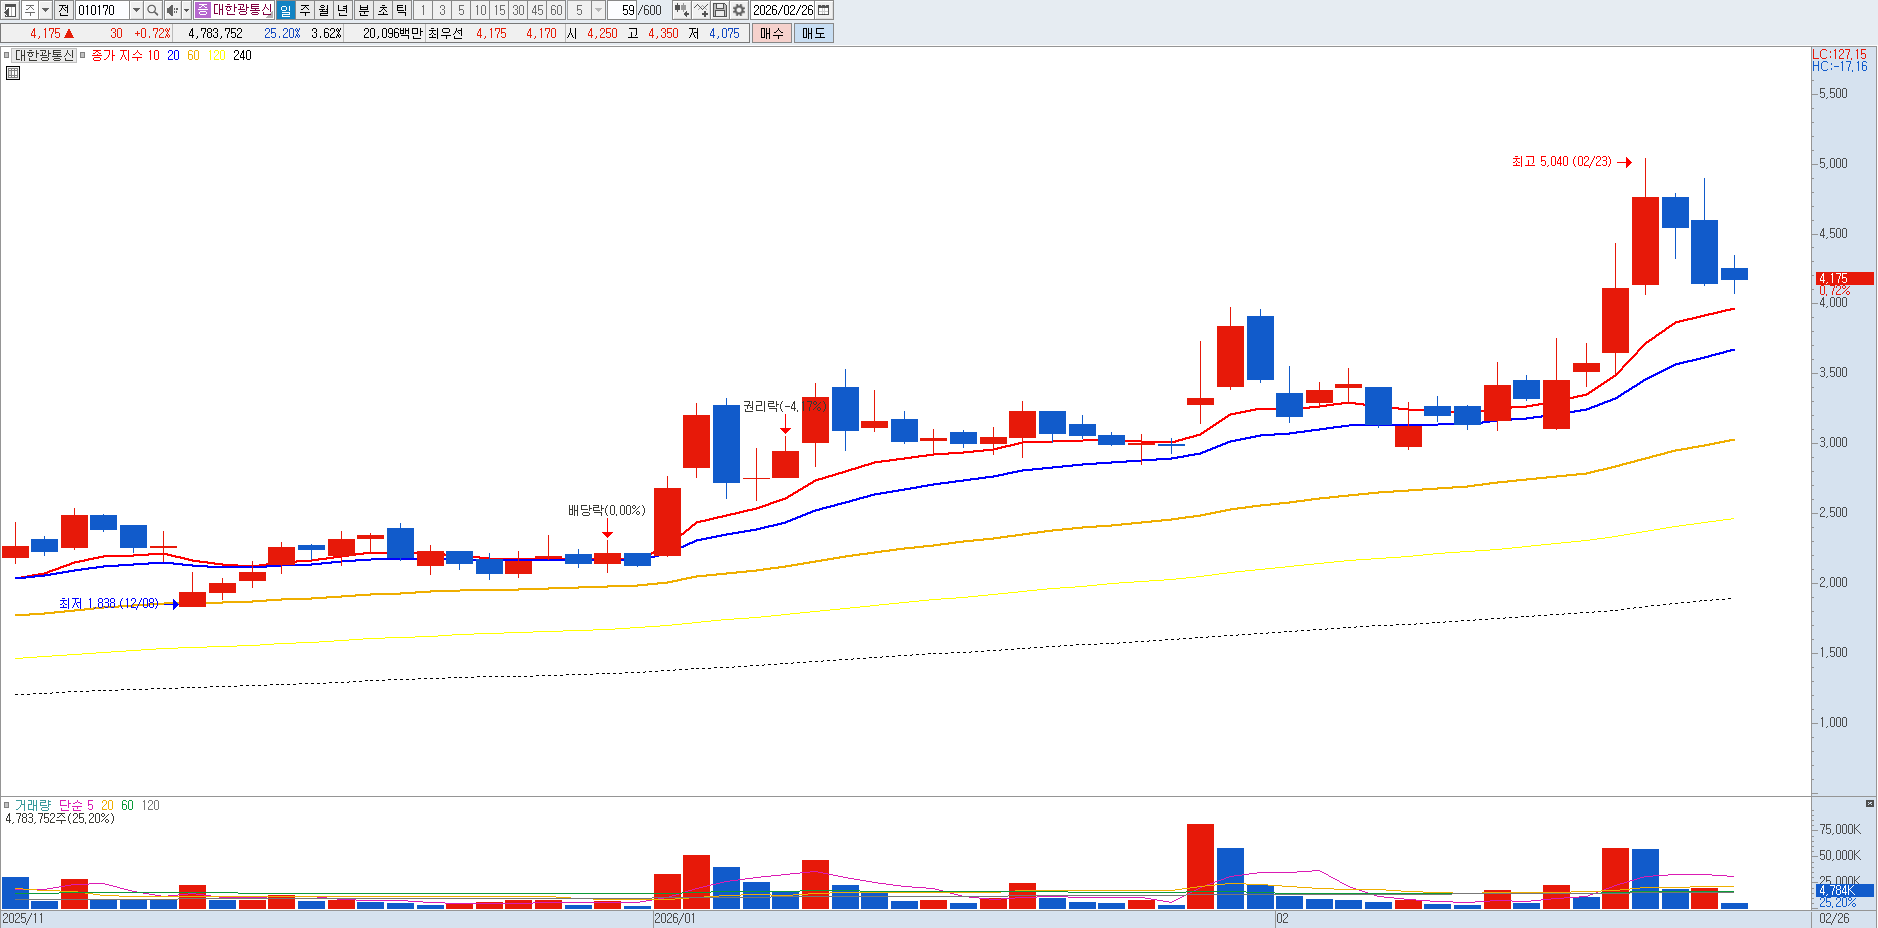Expand the stock code 010170 dropdown
This screenshot has height=928, width=1878.
tap(136, 10)
